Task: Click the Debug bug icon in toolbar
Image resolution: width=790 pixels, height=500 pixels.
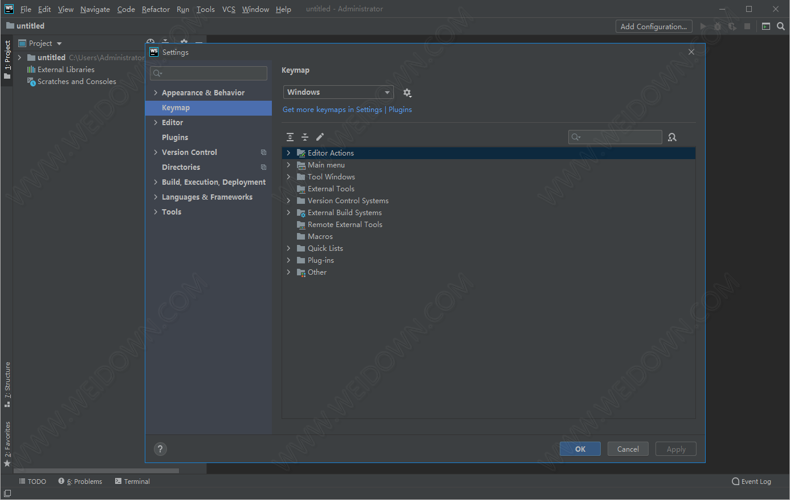Action: (x=717, y=26)
